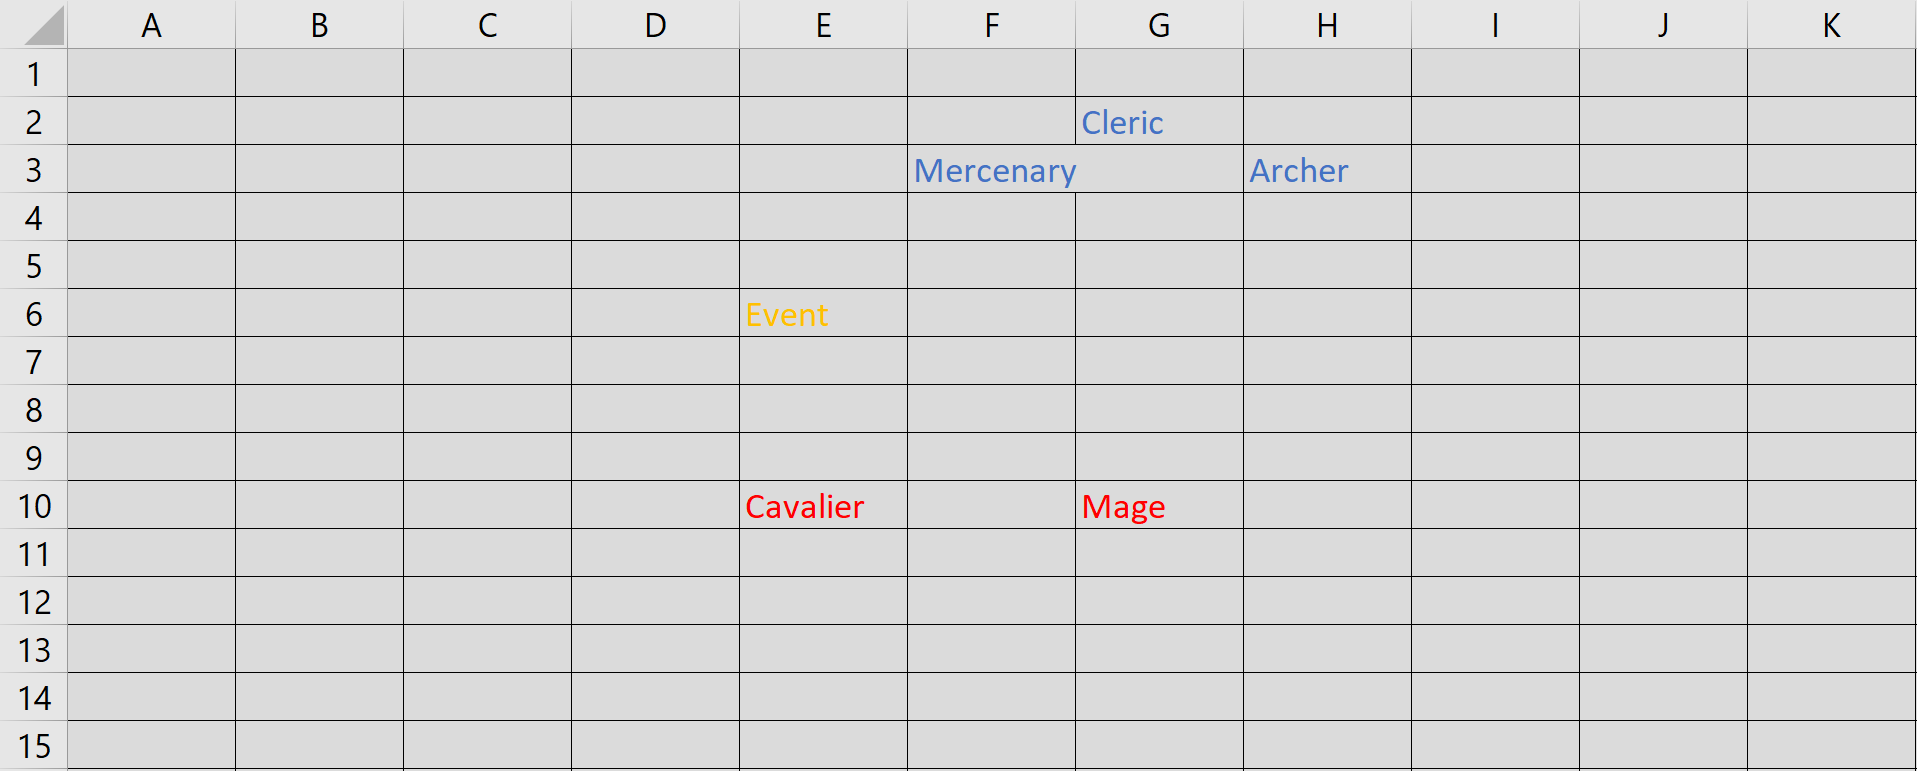
Task: Select entire column G via header
Action: (1159, 25)
